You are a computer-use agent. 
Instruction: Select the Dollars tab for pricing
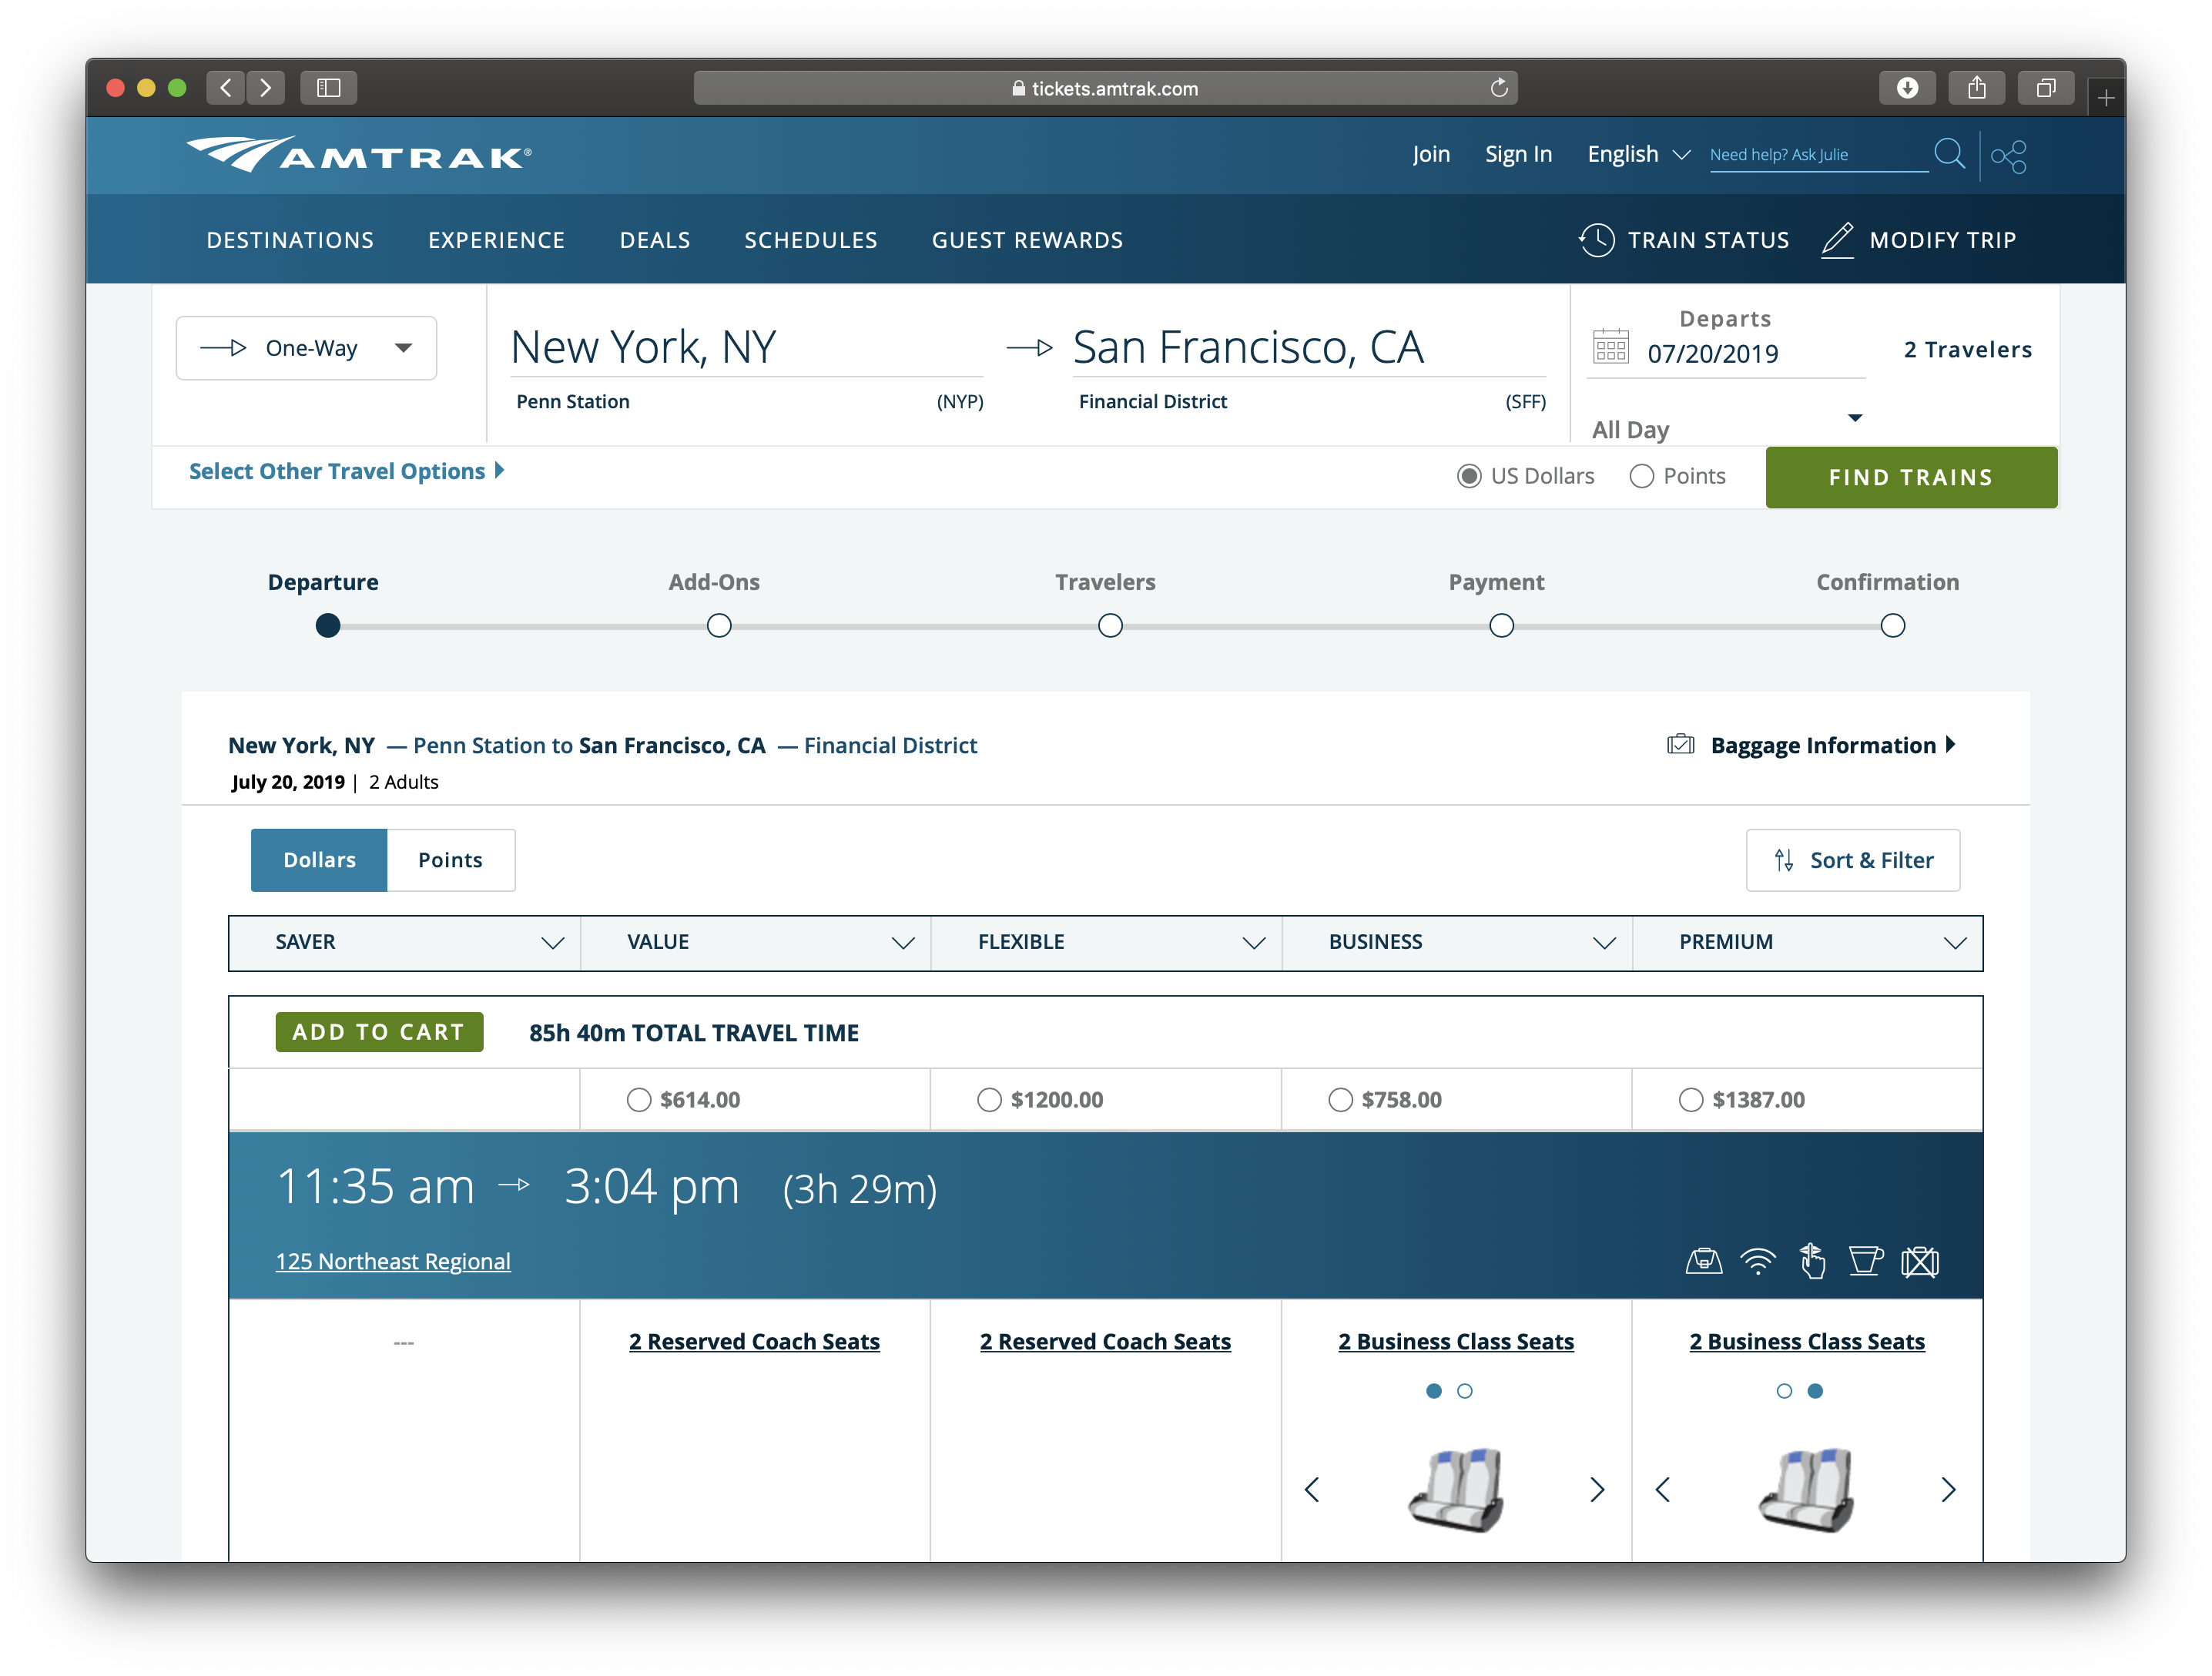coord(319,859)
